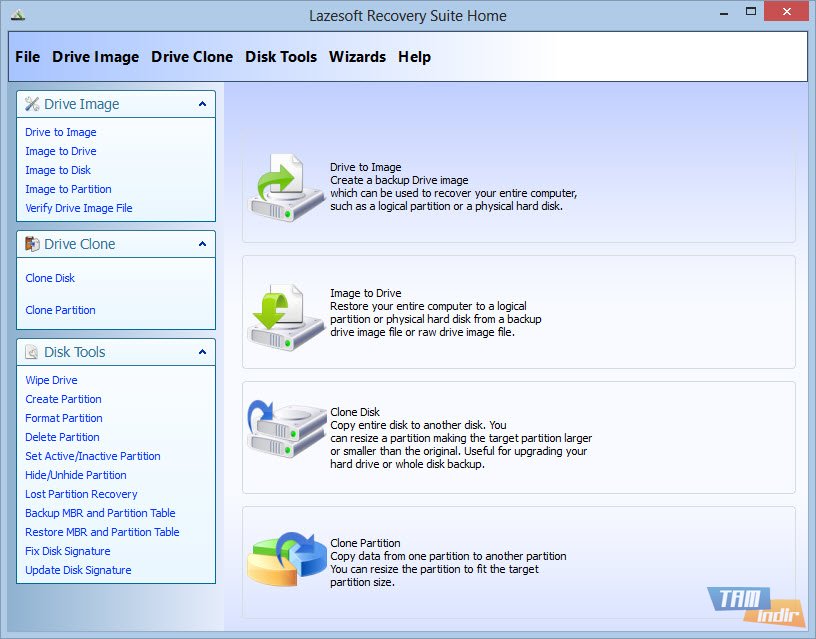Collapse the Drive Clone sidebar panel
Screen dimensions: 816x639
204,244
